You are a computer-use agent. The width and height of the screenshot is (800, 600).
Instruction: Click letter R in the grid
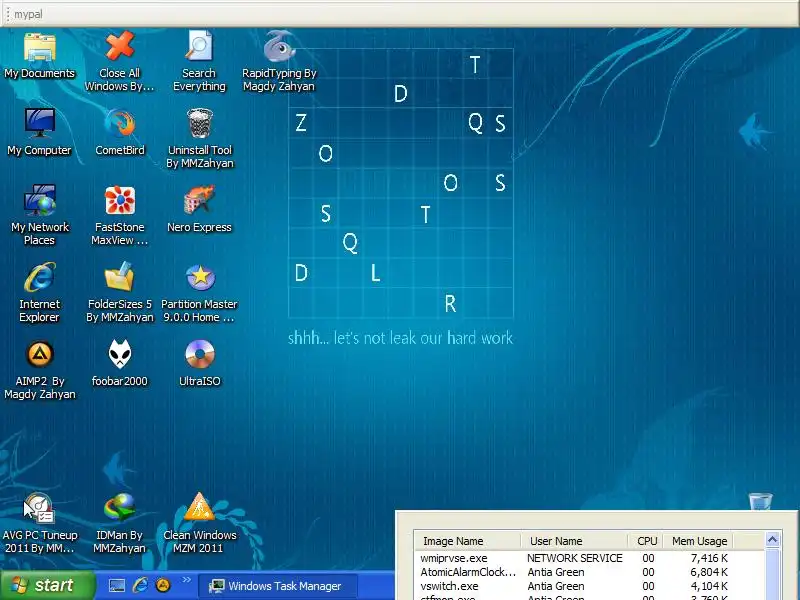(x=450, y=304)
